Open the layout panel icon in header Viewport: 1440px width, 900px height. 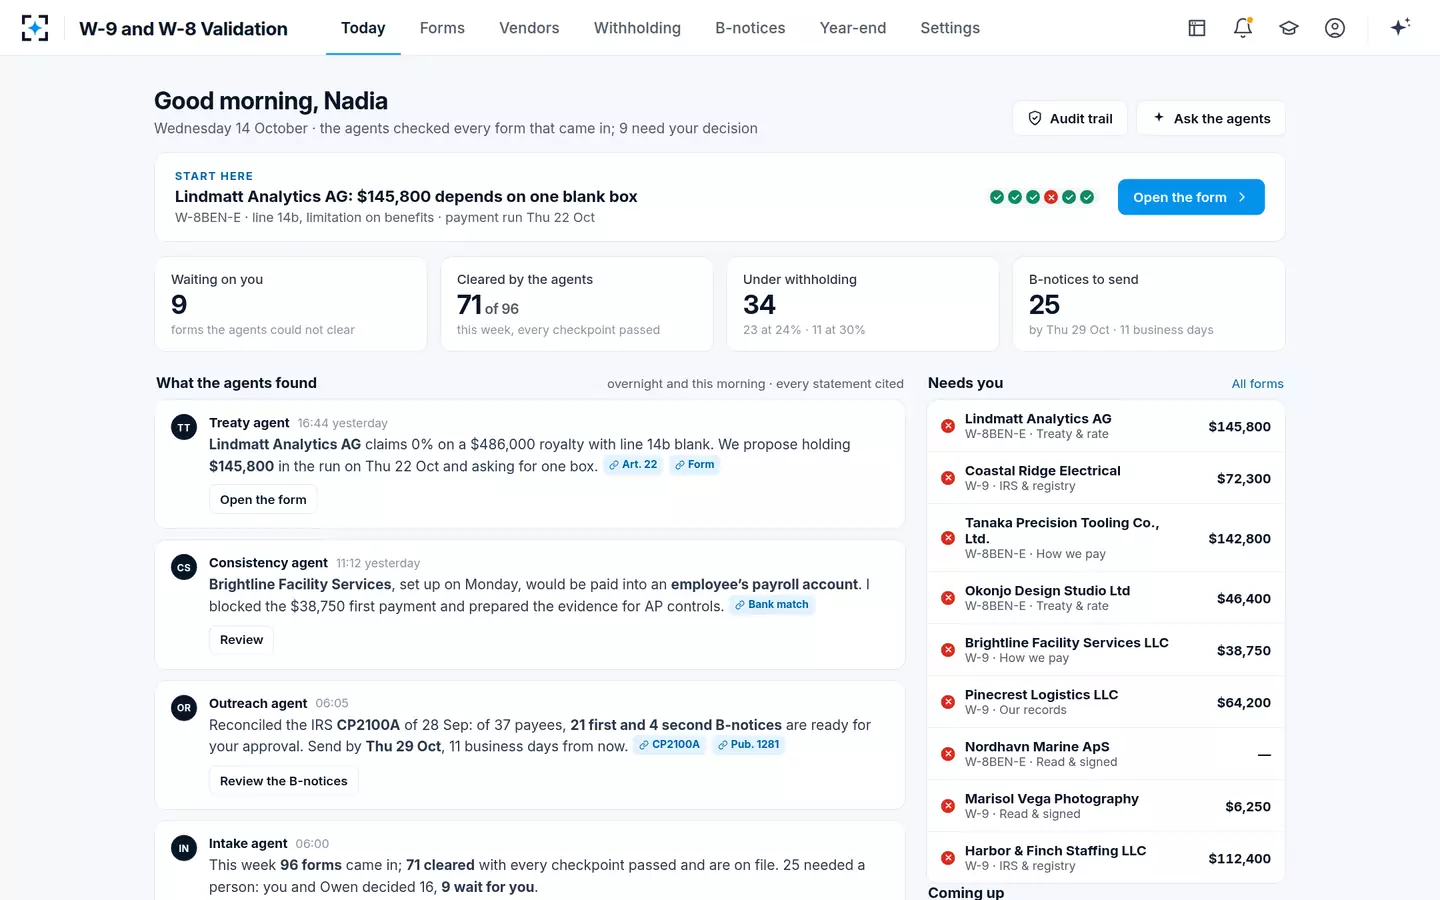click(1197, 28)
